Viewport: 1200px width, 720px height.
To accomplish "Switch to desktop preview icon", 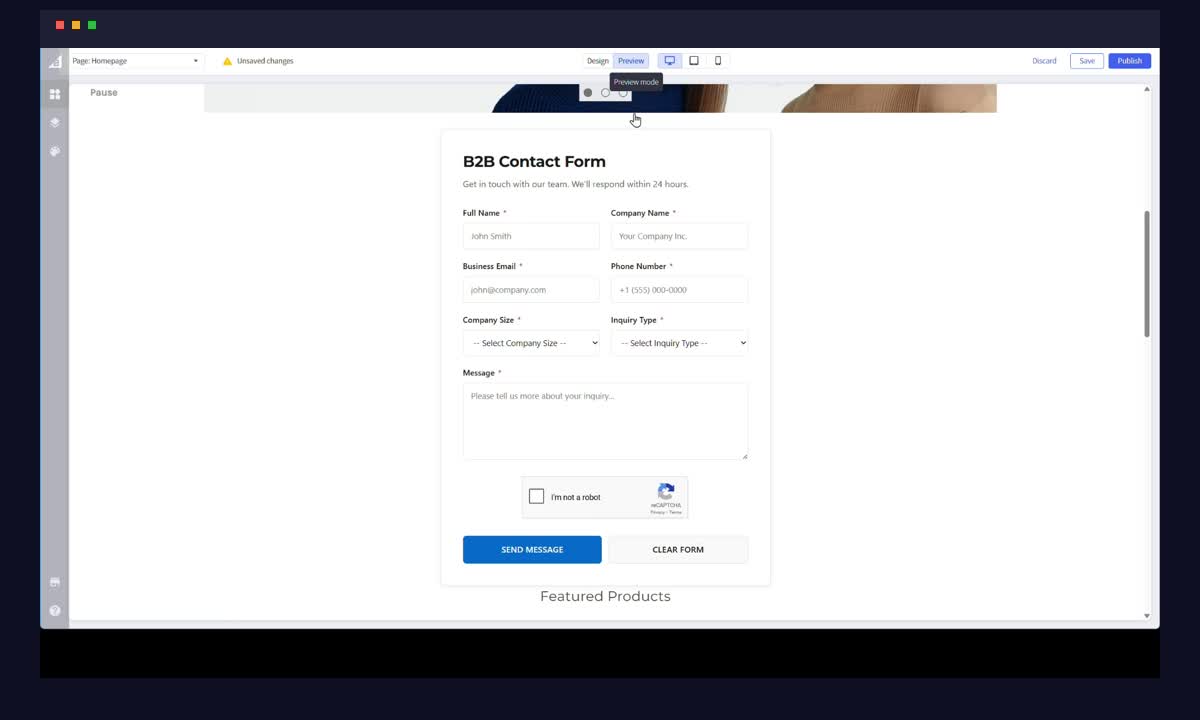I will coord(670,60).
